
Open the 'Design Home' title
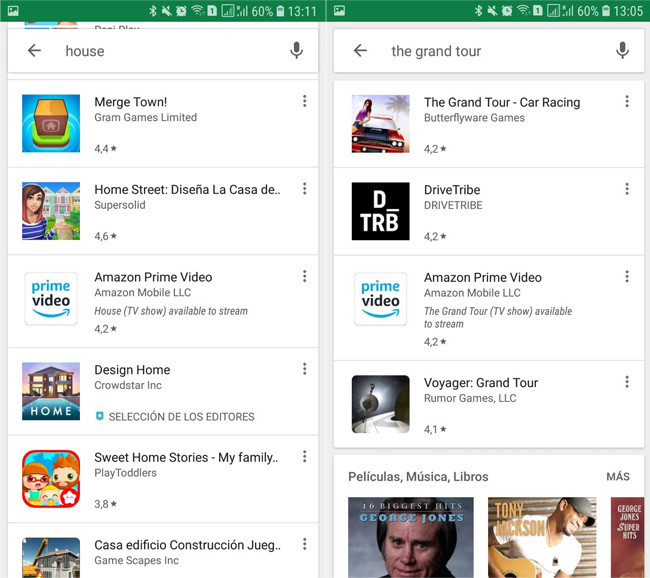coord(132,370)
